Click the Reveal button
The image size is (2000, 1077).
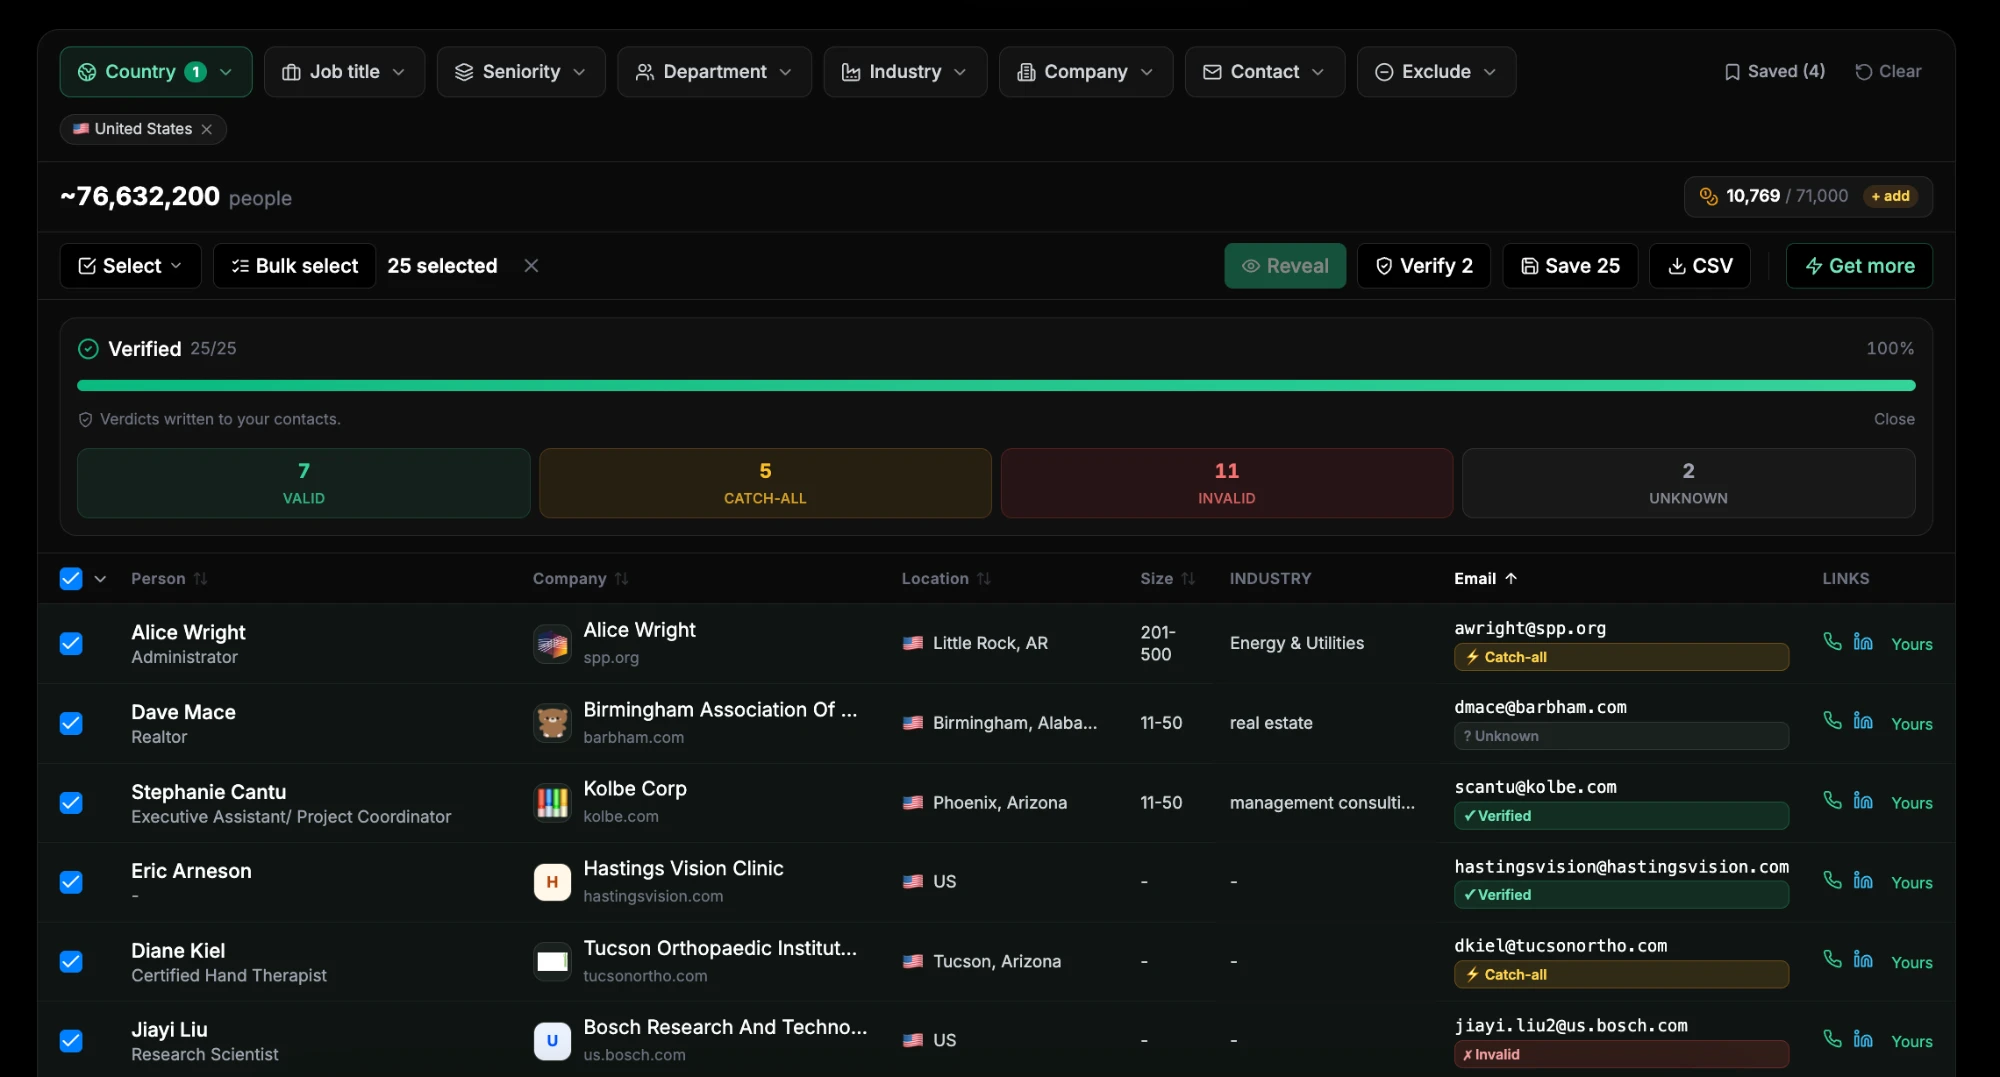coord(1285,266)
